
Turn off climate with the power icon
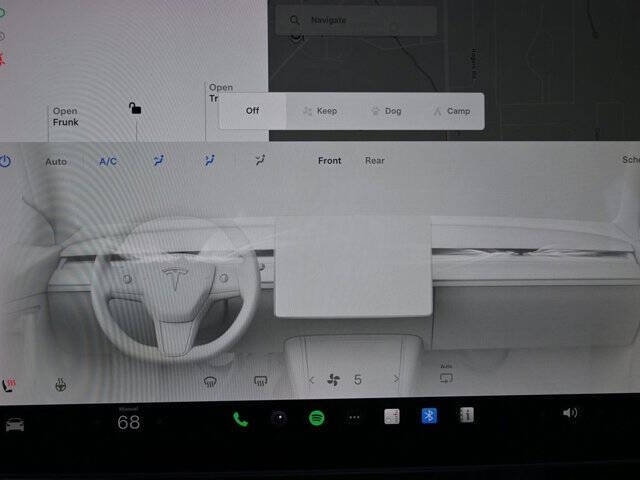pyautogui.click(x=5, y=162)
